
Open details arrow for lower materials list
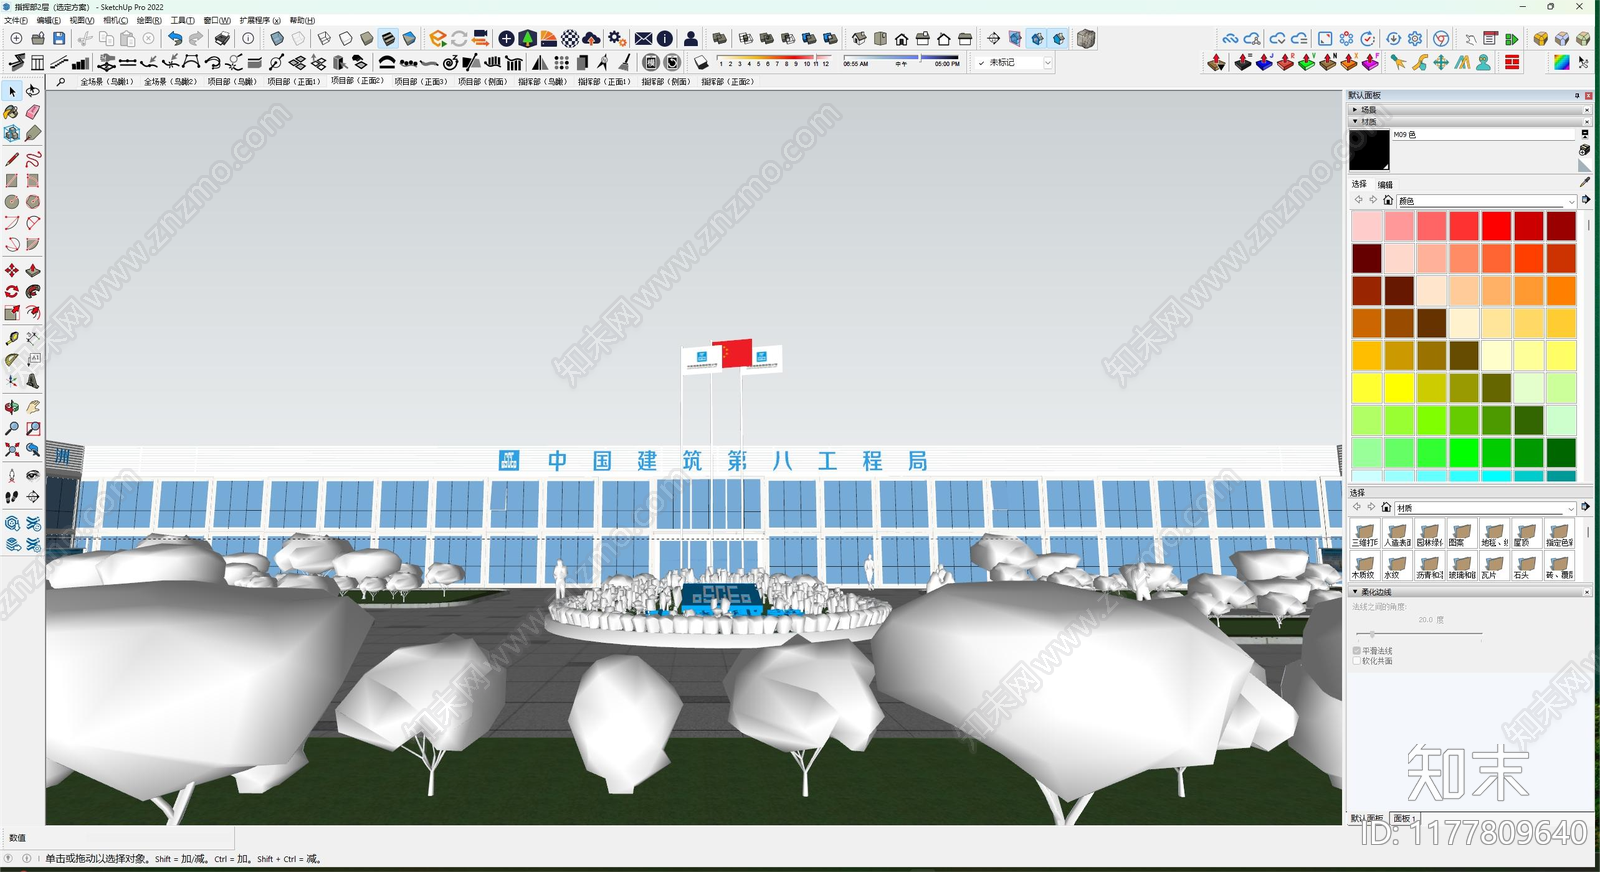(1586, 507)
